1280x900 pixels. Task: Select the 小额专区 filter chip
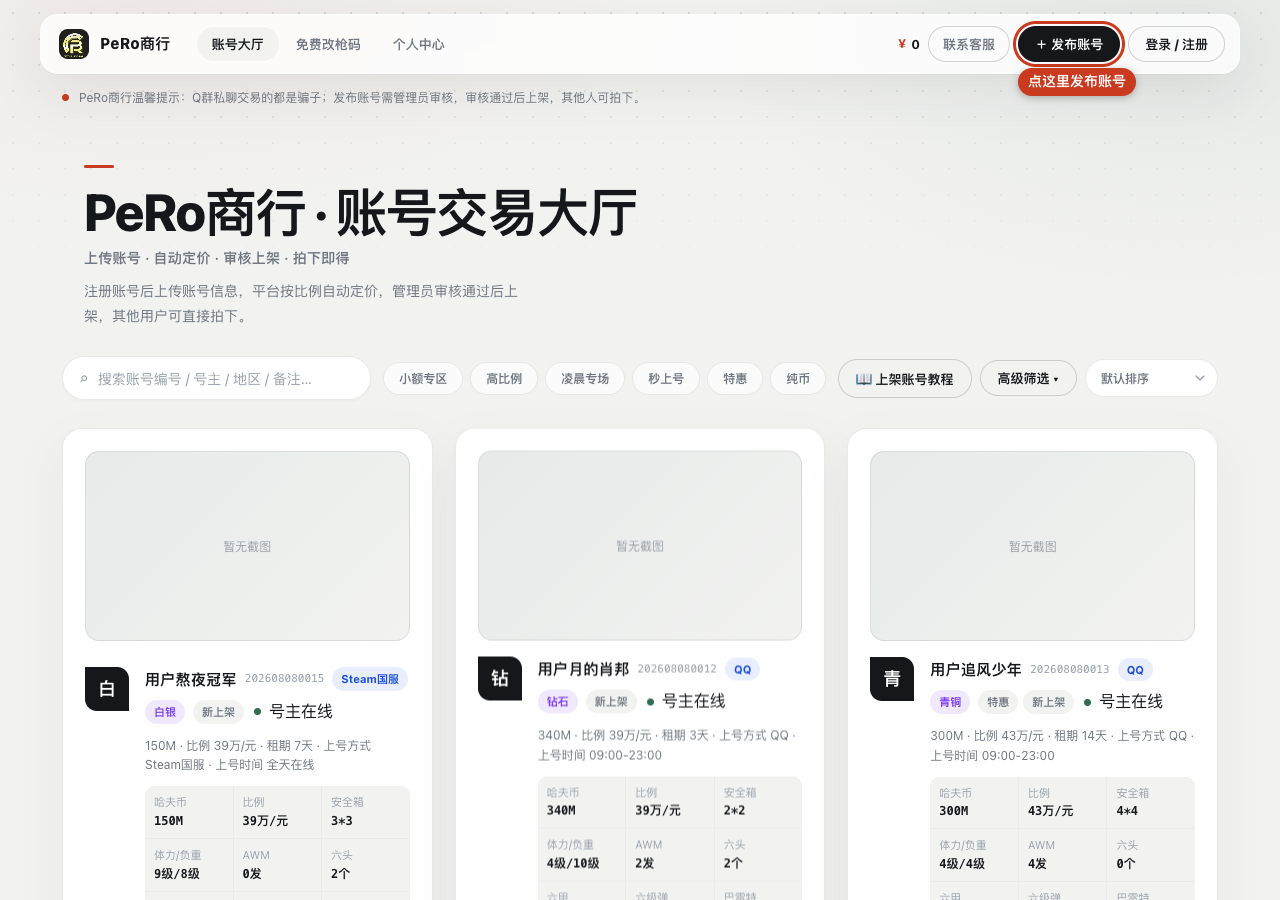tap(423, 379)
